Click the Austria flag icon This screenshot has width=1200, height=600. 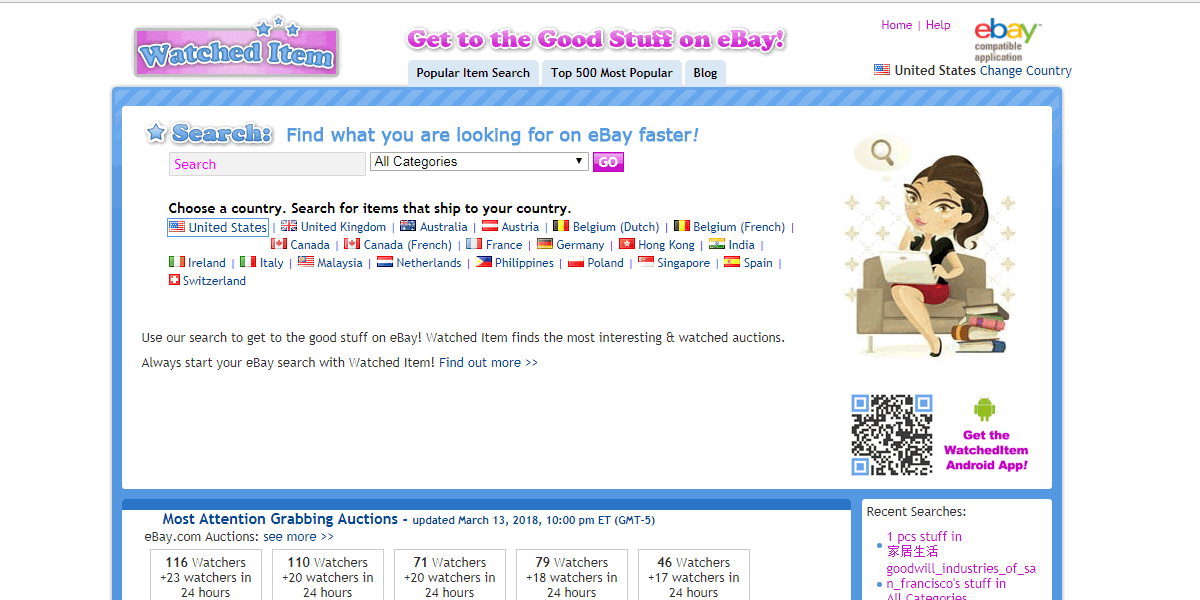[x=490, y=226]
